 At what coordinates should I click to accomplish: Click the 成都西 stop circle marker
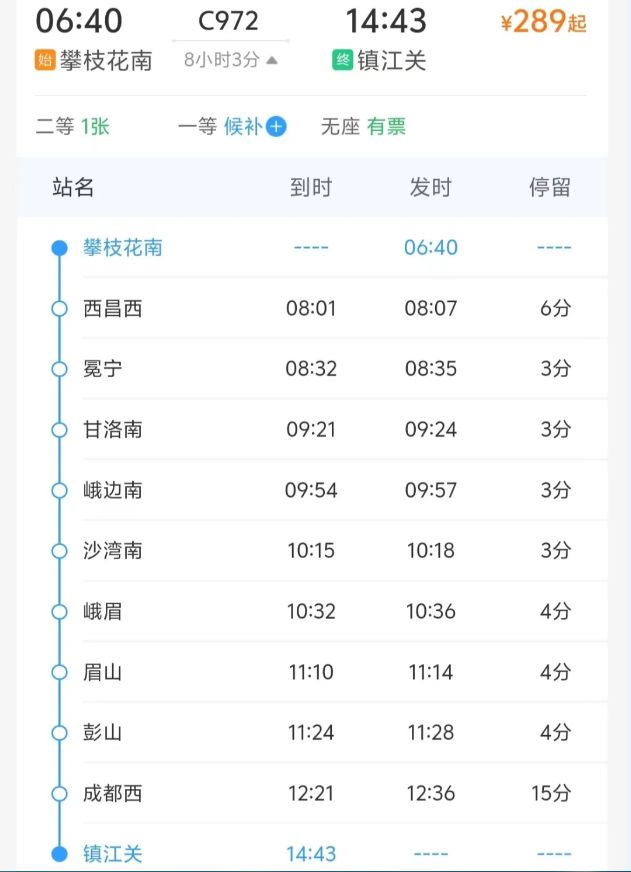tap(59, 794)
